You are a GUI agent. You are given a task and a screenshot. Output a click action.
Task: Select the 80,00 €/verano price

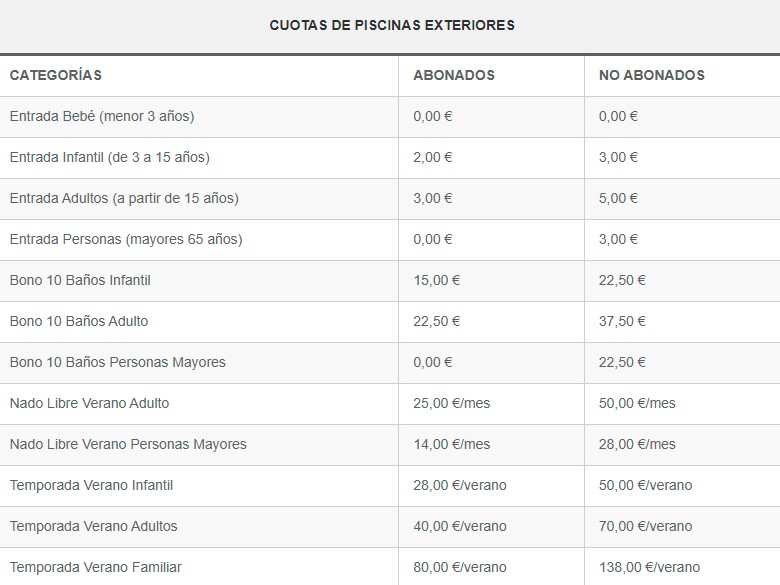tap(460, 567)
